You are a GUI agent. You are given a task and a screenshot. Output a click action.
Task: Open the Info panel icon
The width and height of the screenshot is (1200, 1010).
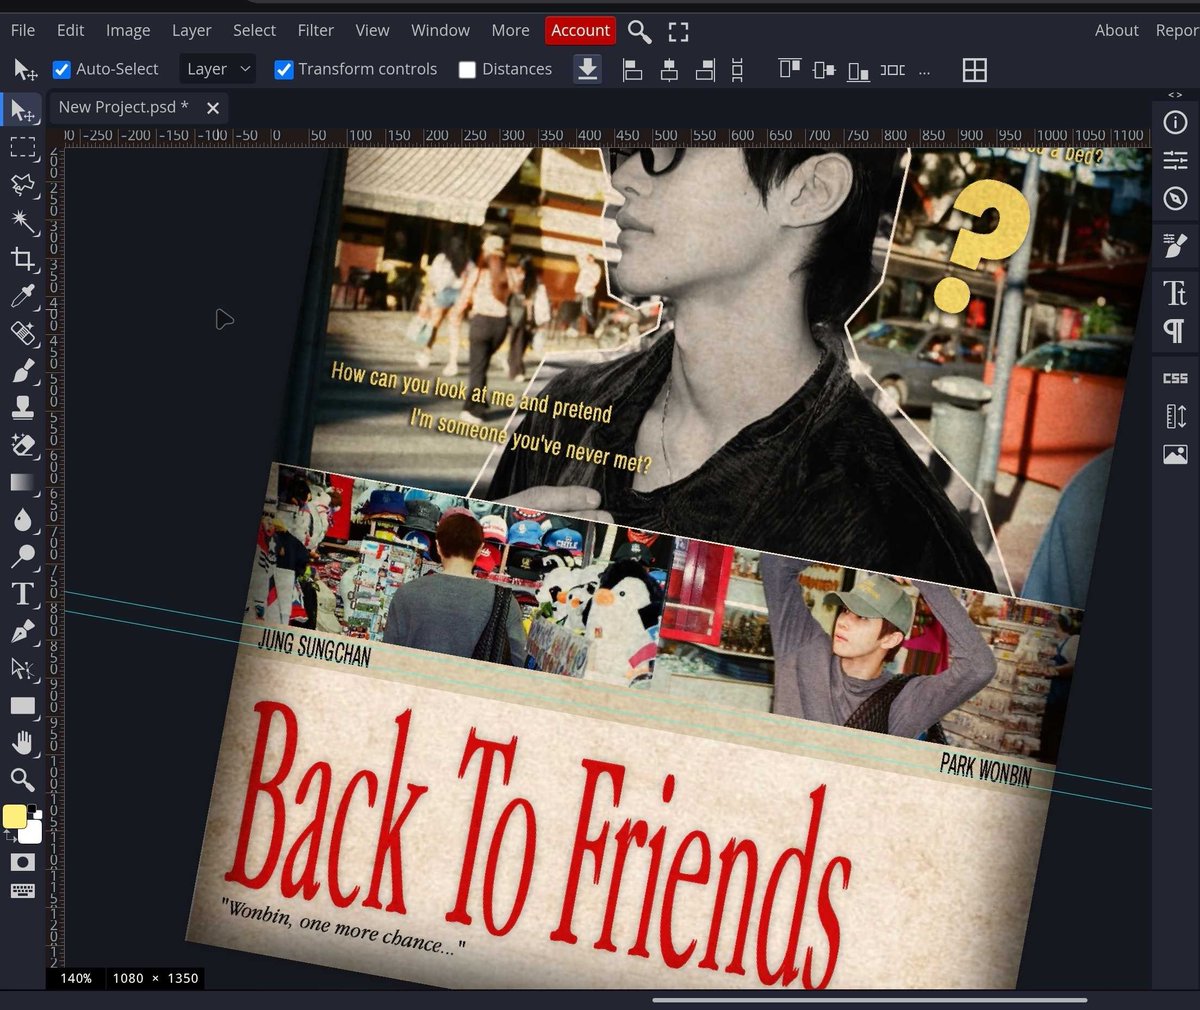[x=1175, y=123]
